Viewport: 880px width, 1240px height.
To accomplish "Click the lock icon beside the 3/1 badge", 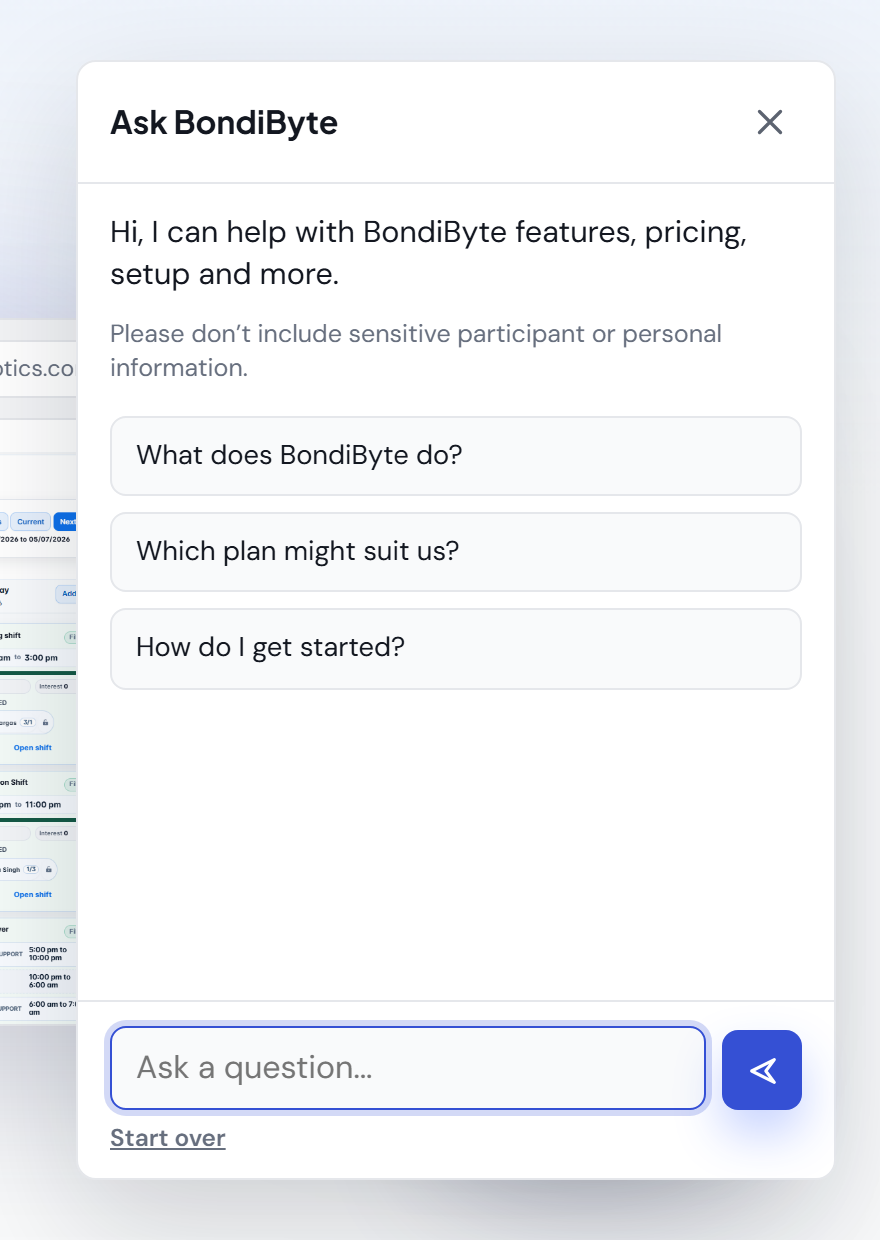I will click(x=45, y=722).
